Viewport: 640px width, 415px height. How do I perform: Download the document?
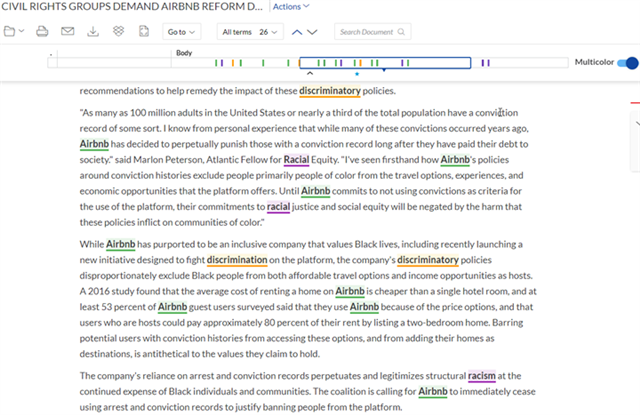pyautogui.click(x=93, y=31)
